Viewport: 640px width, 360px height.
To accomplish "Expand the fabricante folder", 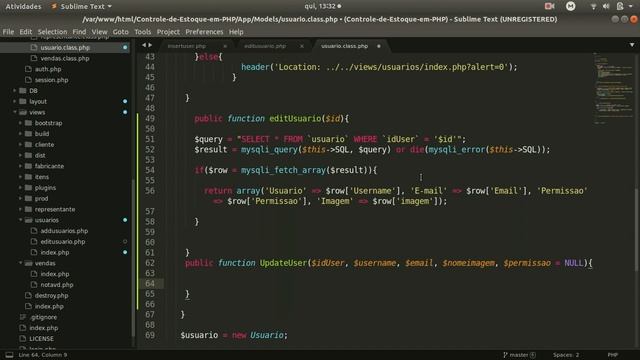I will (x=20, y=166).
